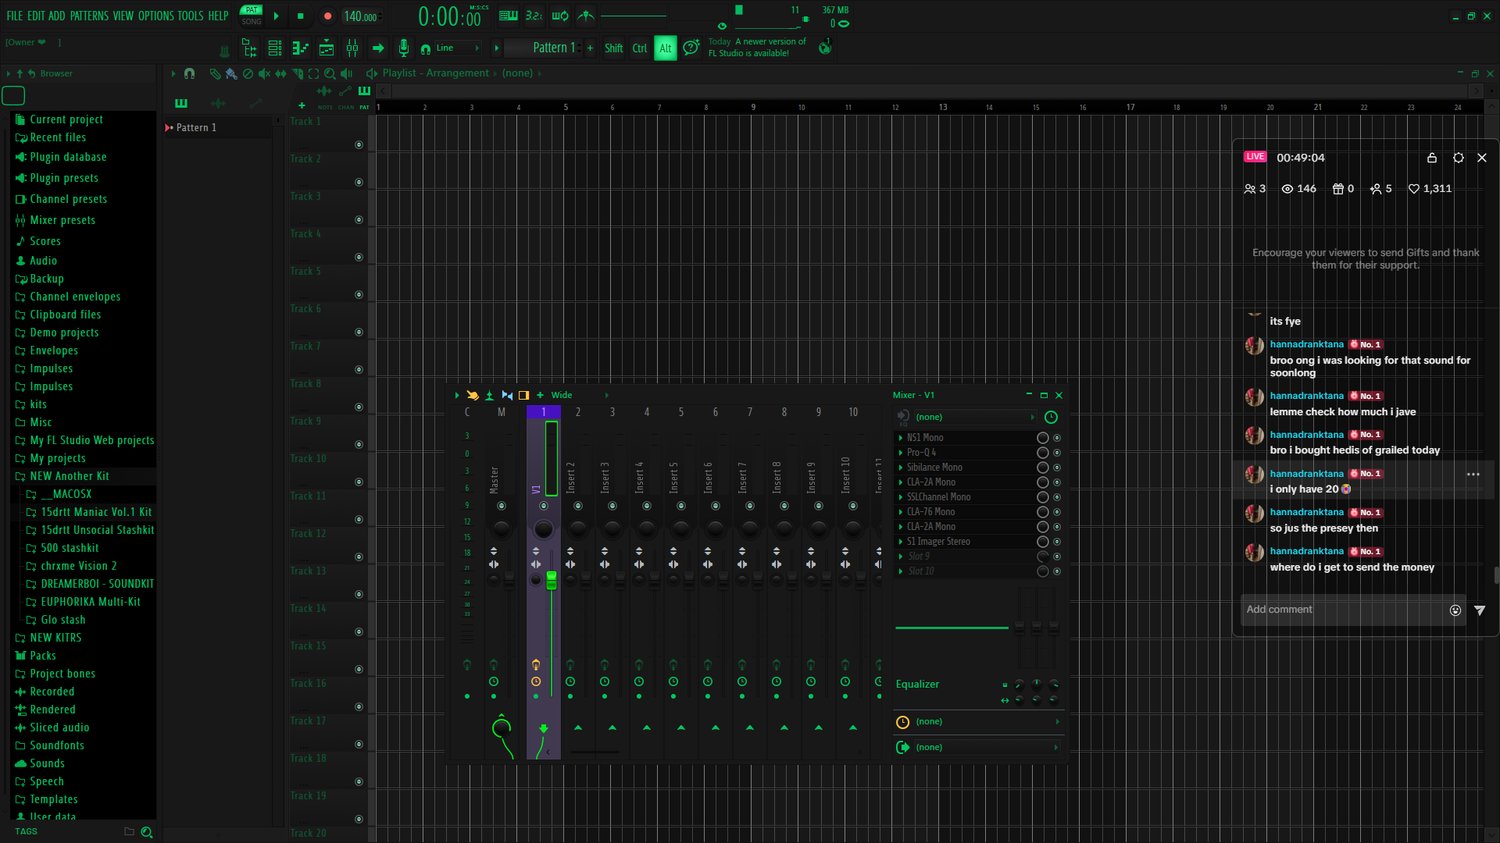Click the browser search magnifier icon
Viewport: 1500px width, 843px height.
point(147,832)
